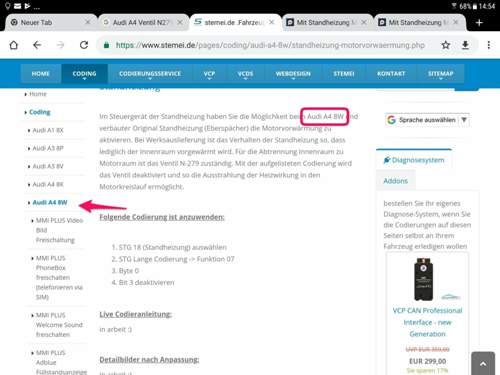Open the browser downloads icon
Screen dimensions: 500x375
(x=465, y=45)
